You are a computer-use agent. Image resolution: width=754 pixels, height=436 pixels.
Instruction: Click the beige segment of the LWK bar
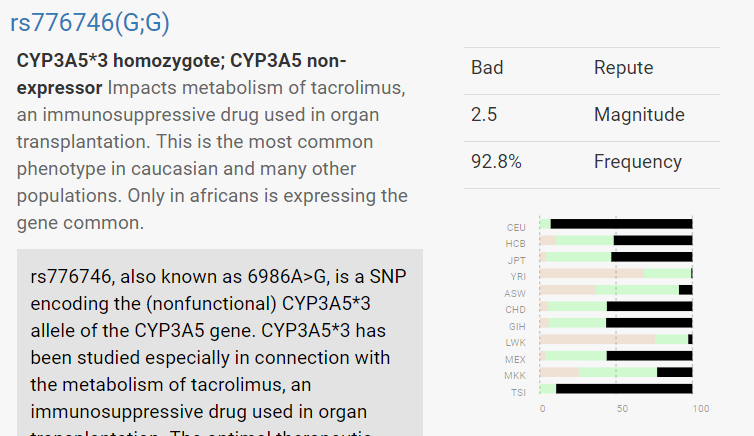597,339
